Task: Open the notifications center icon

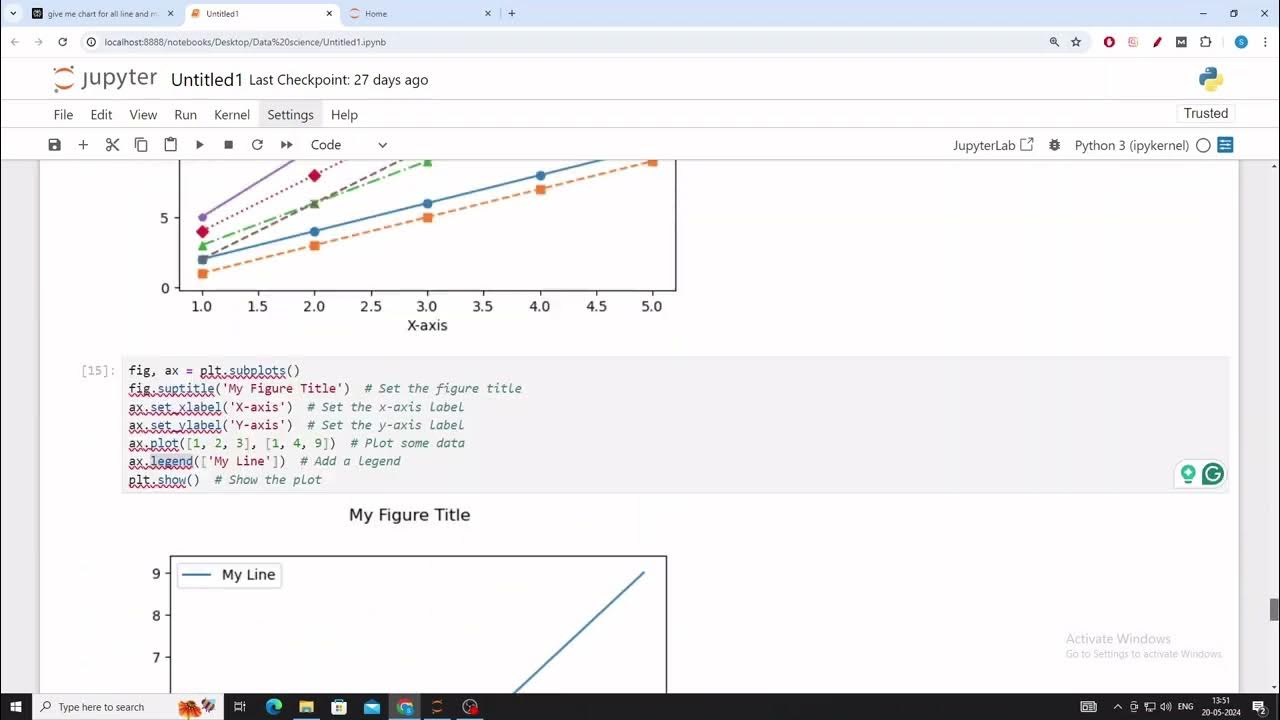Action: point(1260,707)
